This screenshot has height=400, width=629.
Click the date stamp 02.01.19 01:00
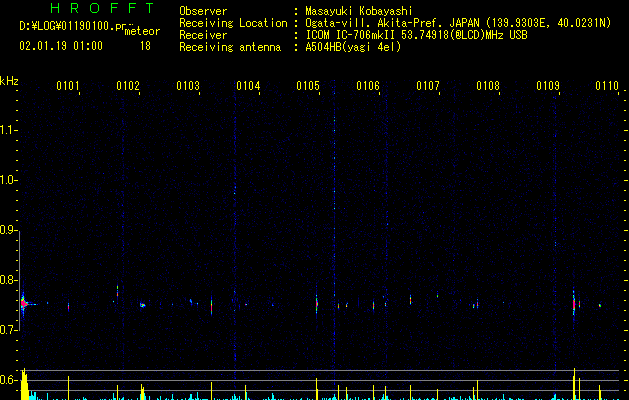[61, 46]
